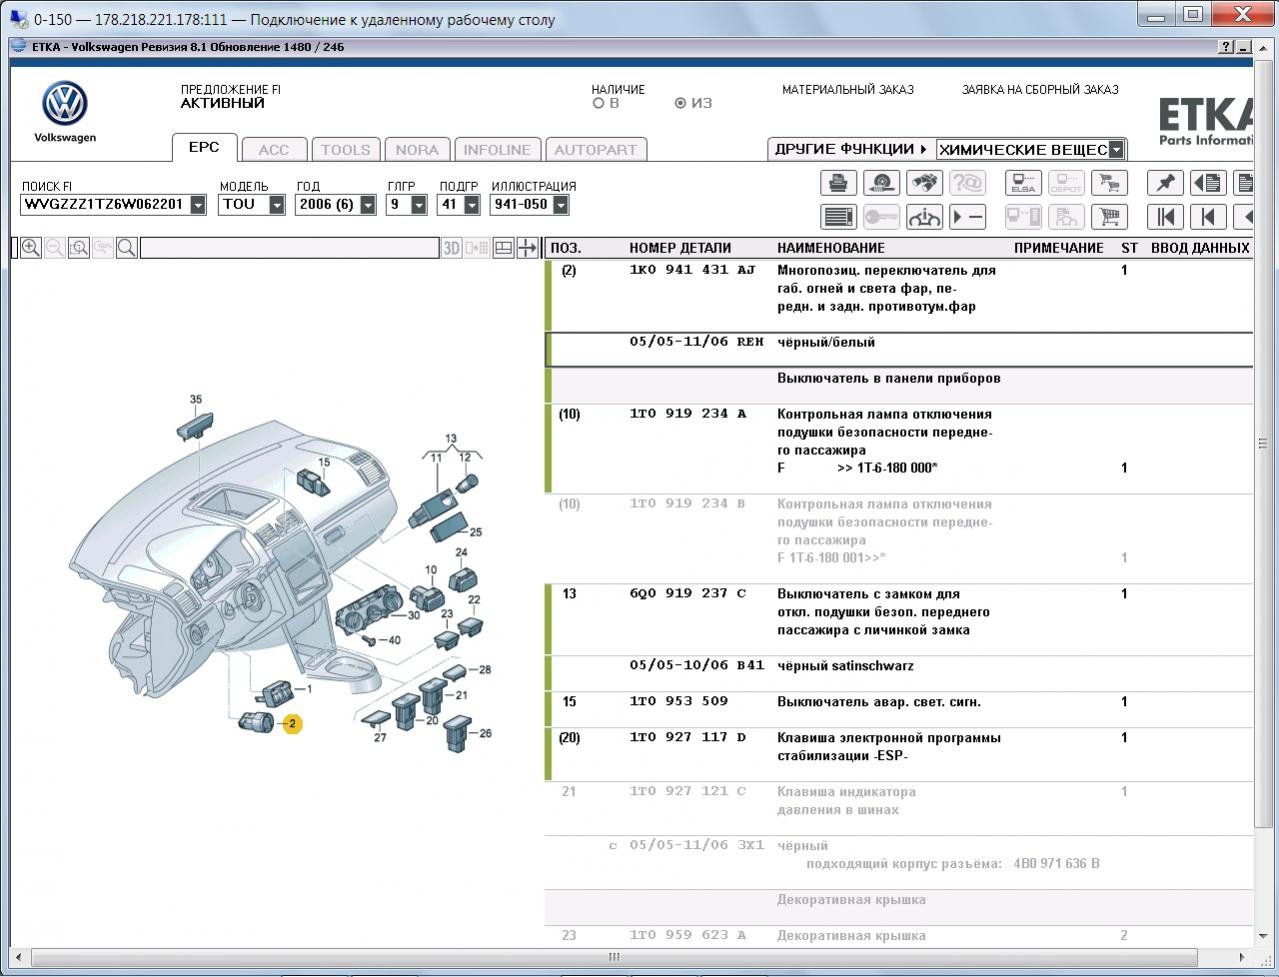Switch to the EPC tab
Screen dimensions: 1279x977
point(204,147)
